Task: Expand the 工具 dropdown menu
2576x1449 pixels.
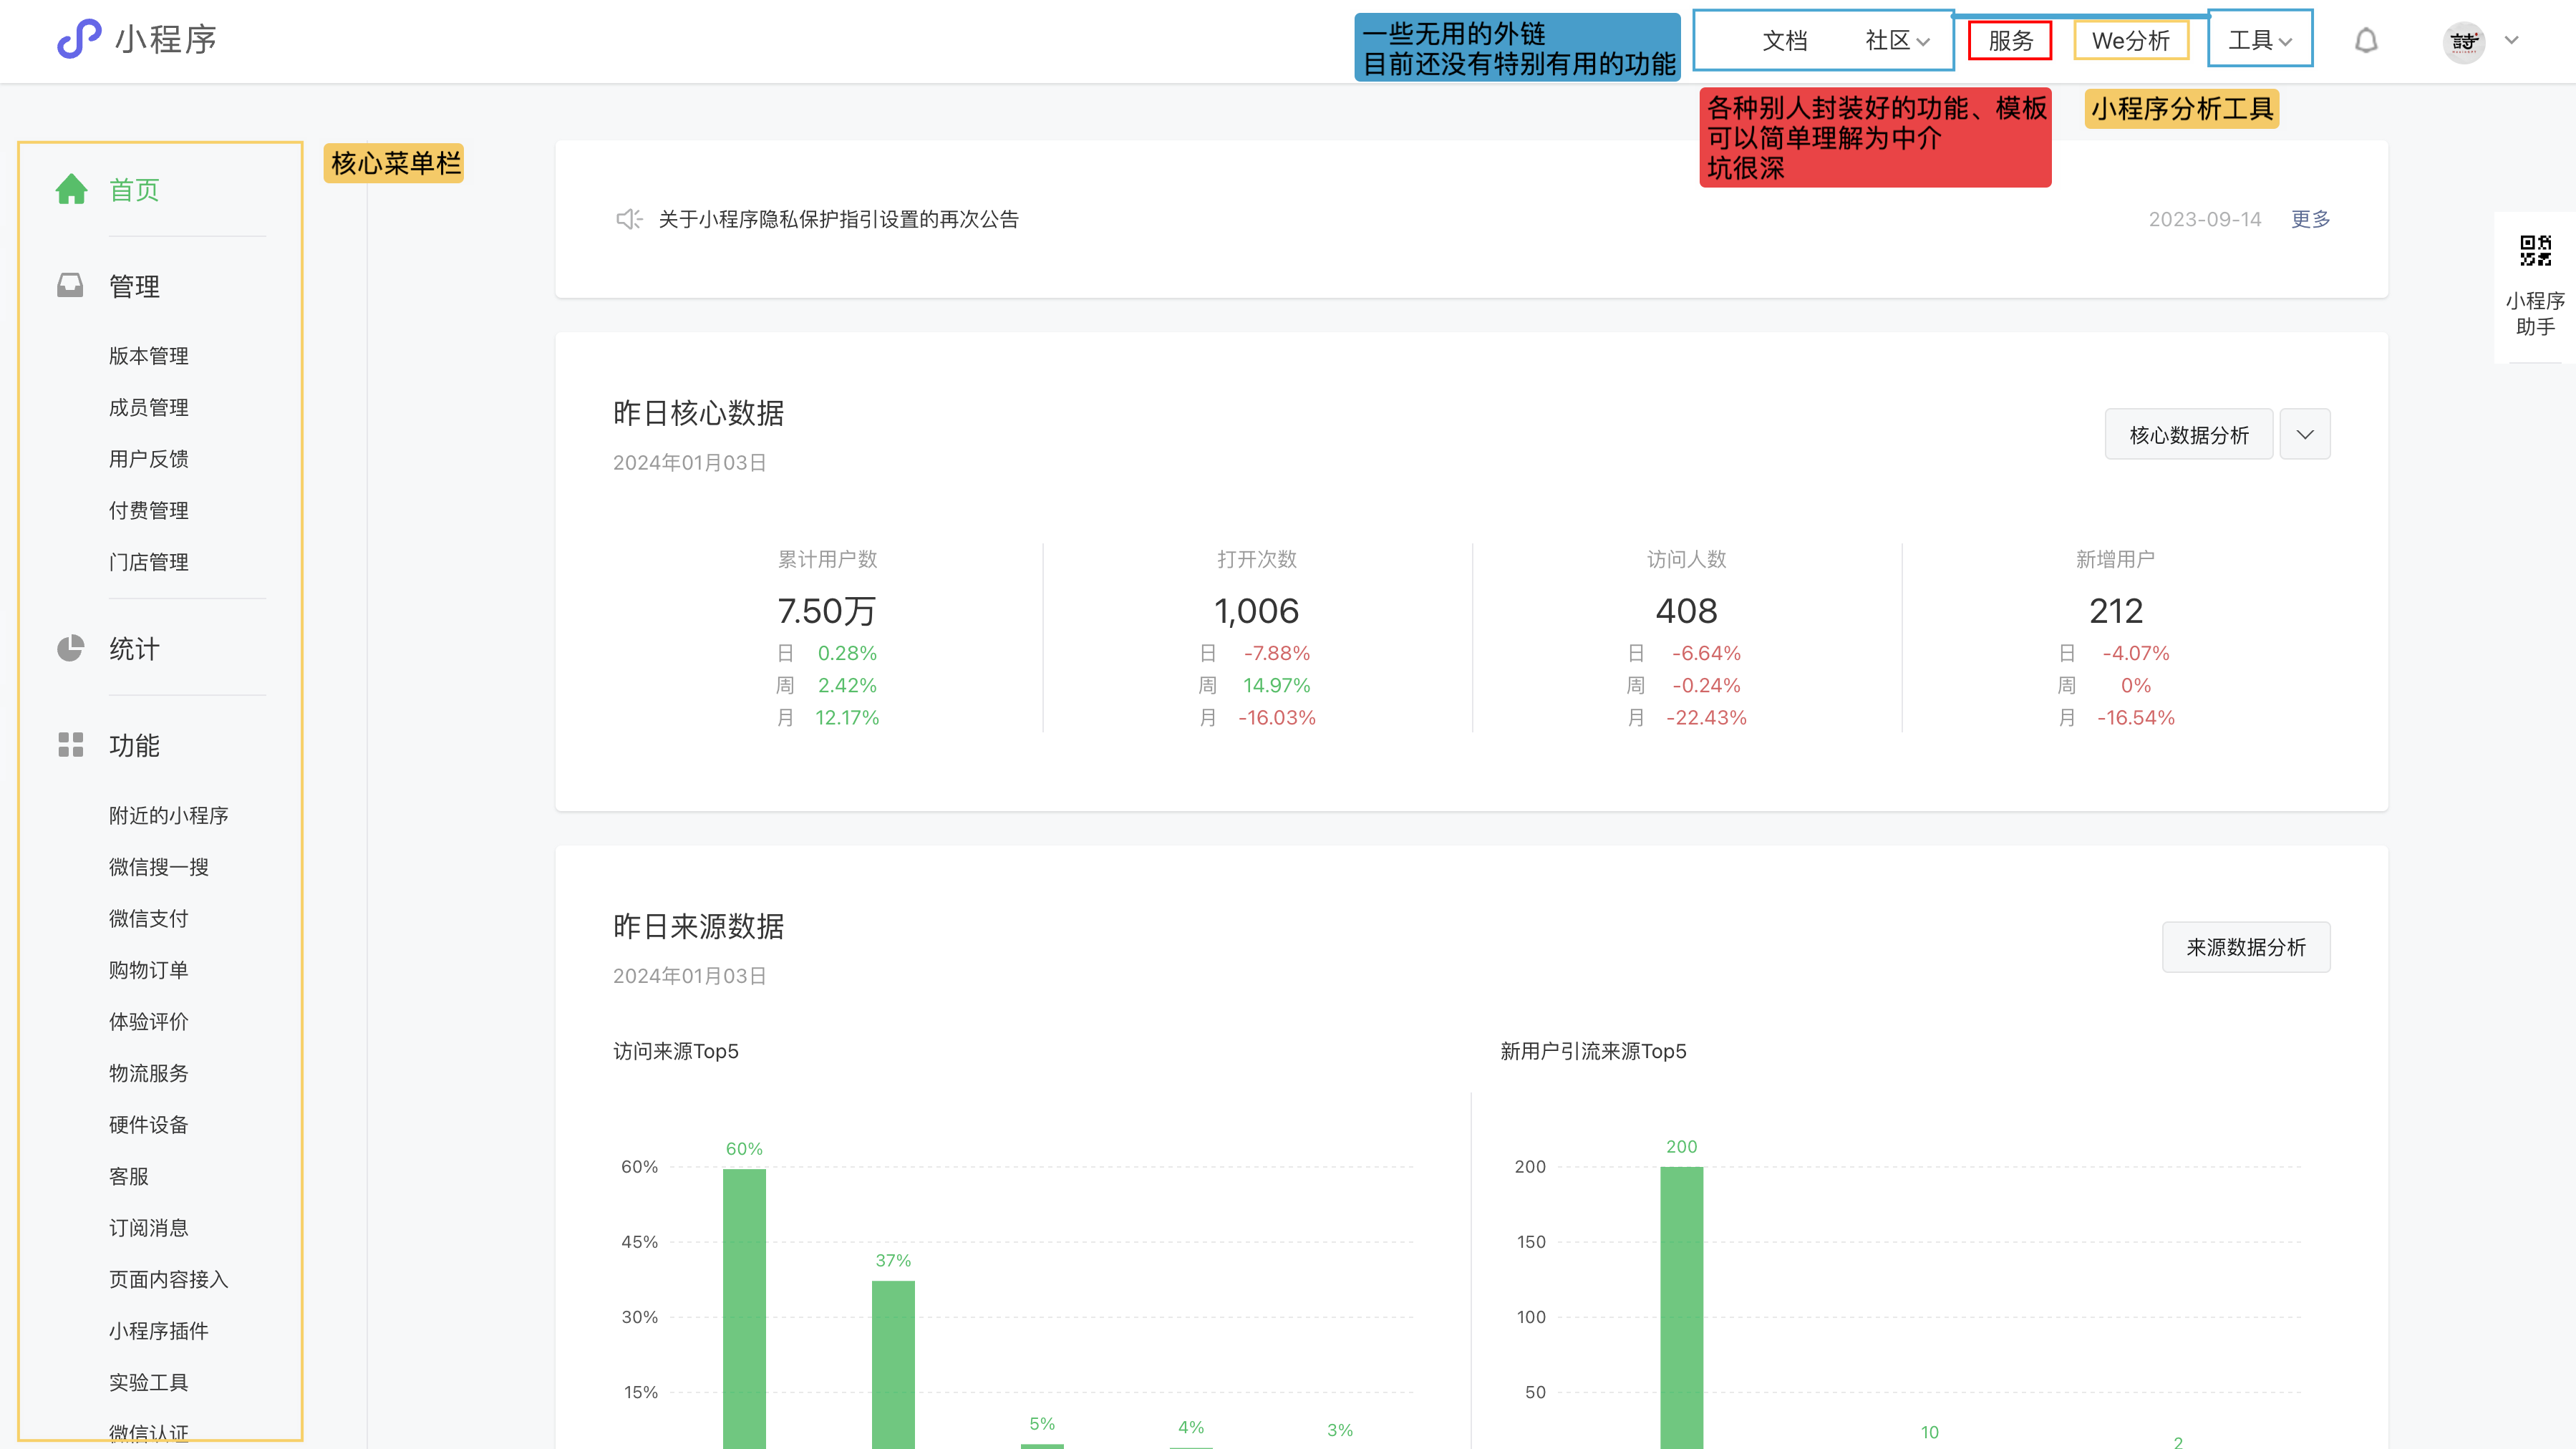Action: [x=2259, y=41]
